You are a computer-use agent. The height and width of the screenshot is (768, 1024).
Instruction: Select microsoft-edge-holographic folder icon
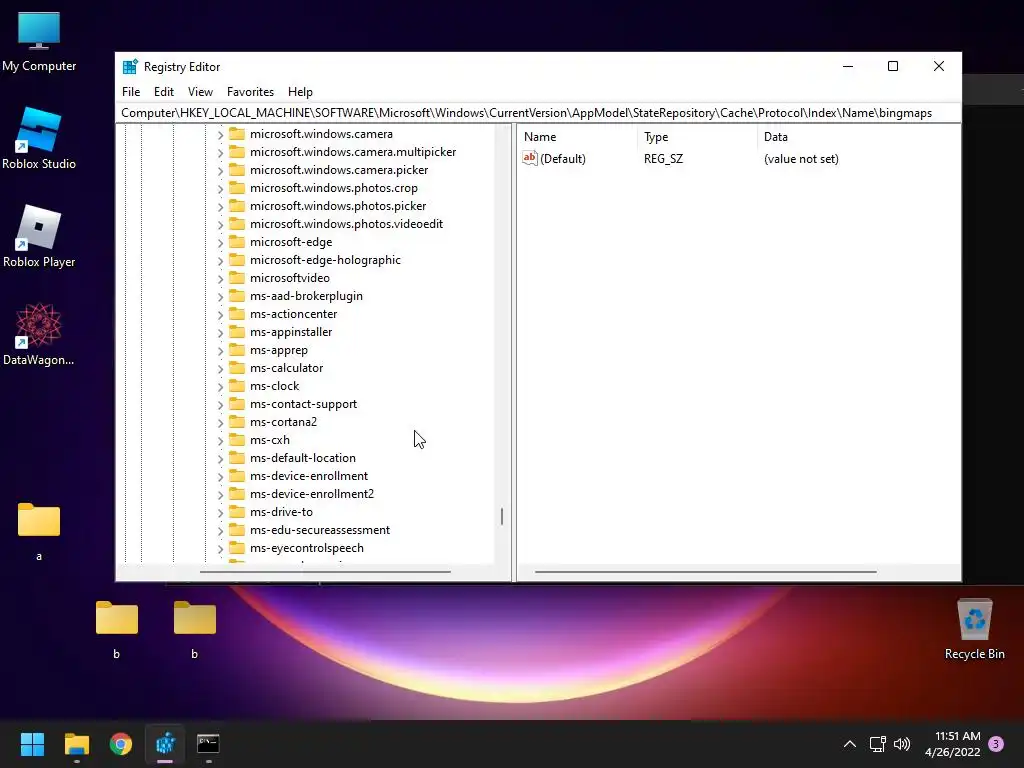coord(237,260)
